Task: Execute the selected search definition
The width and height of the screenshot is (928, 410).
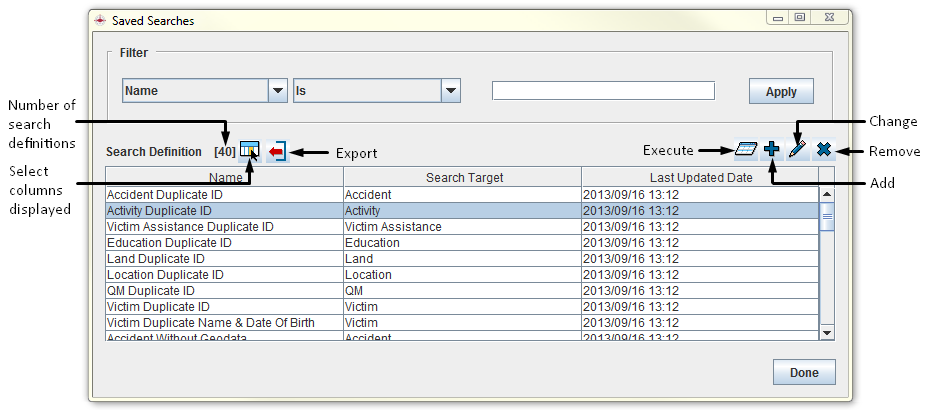Action: 745,150
